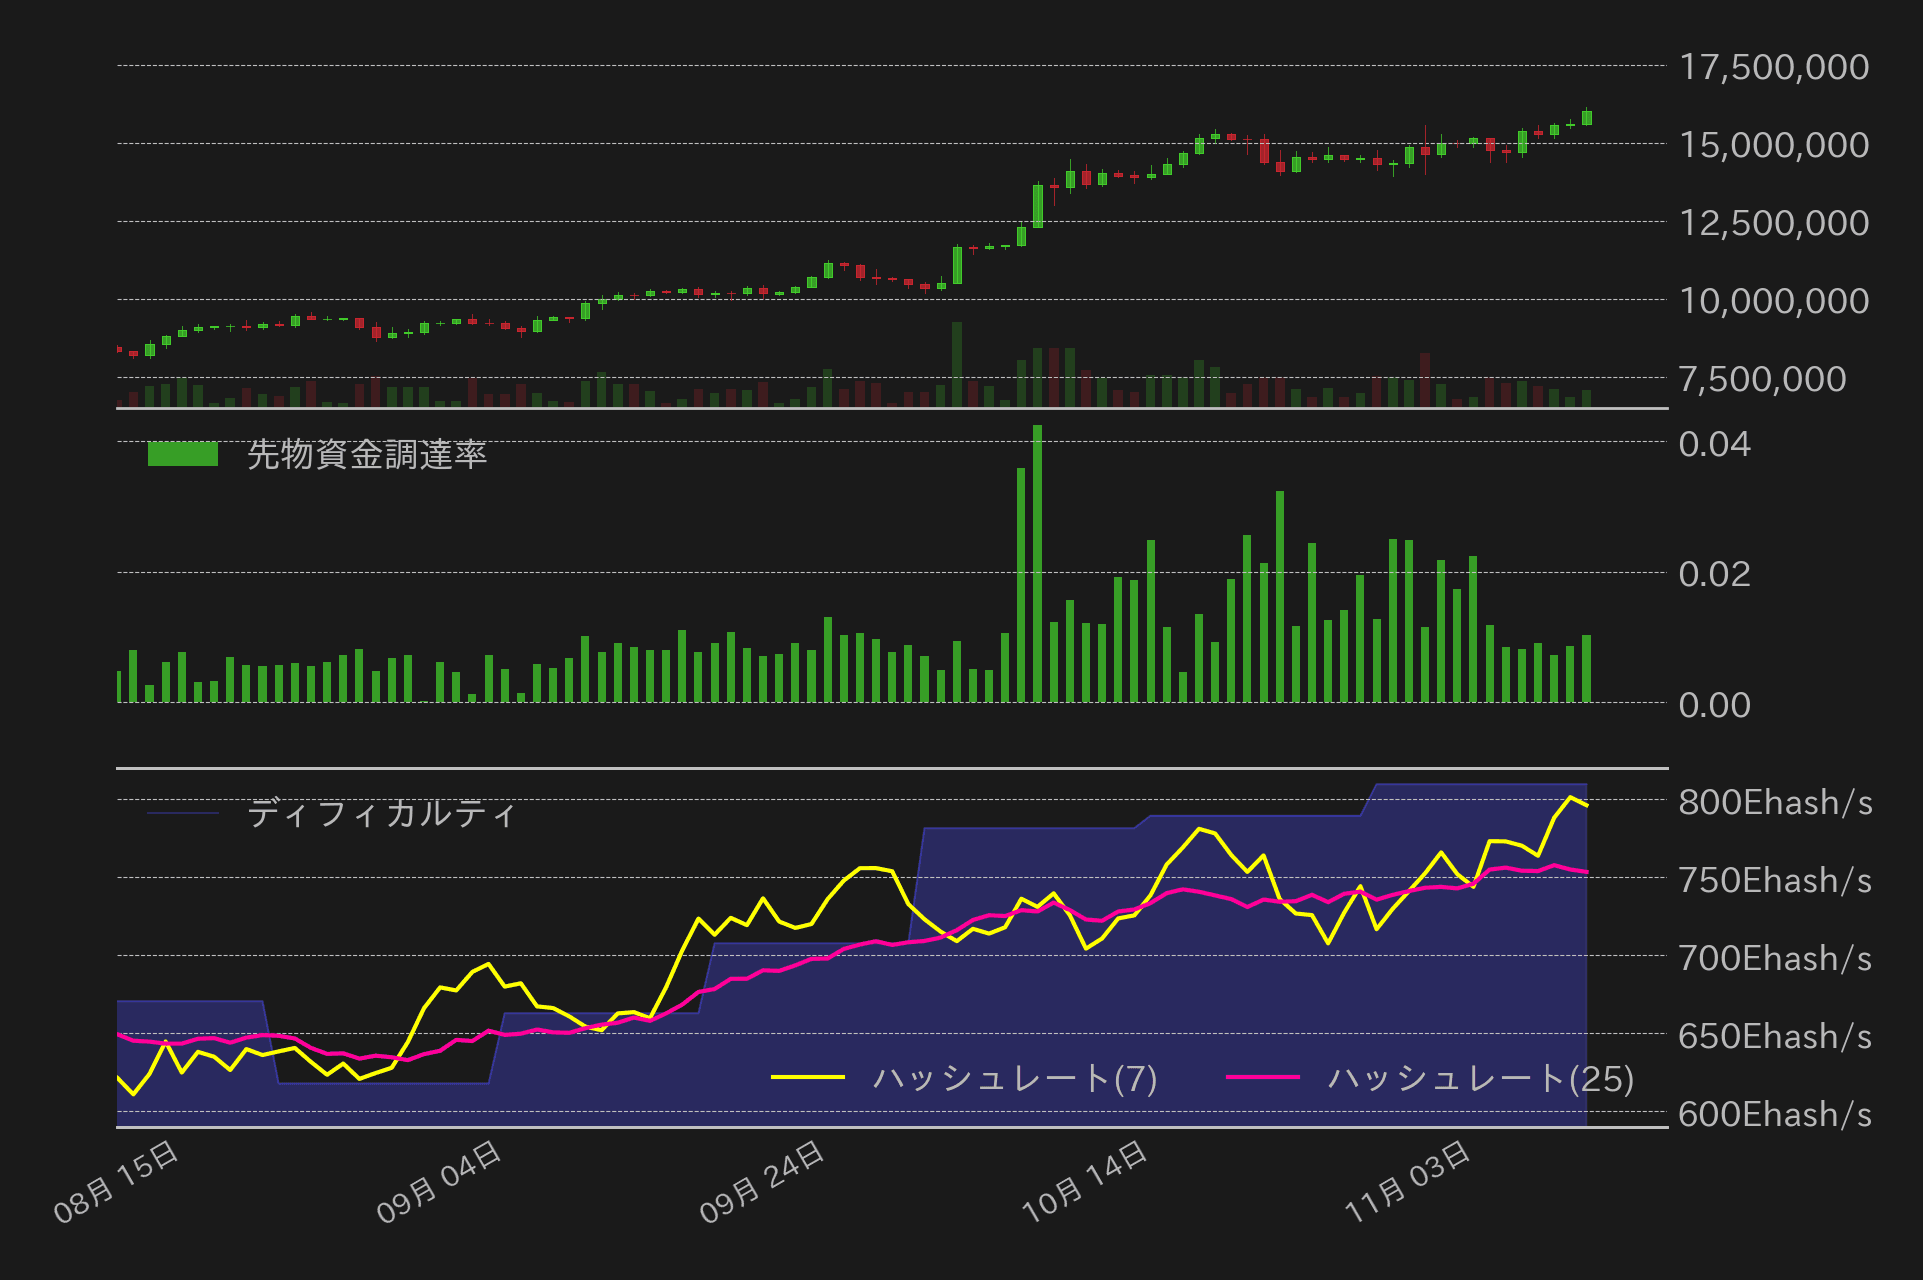Click the 0.04 funding rate axis label
This screenshot has width=1923, height=1280.
1714,444
